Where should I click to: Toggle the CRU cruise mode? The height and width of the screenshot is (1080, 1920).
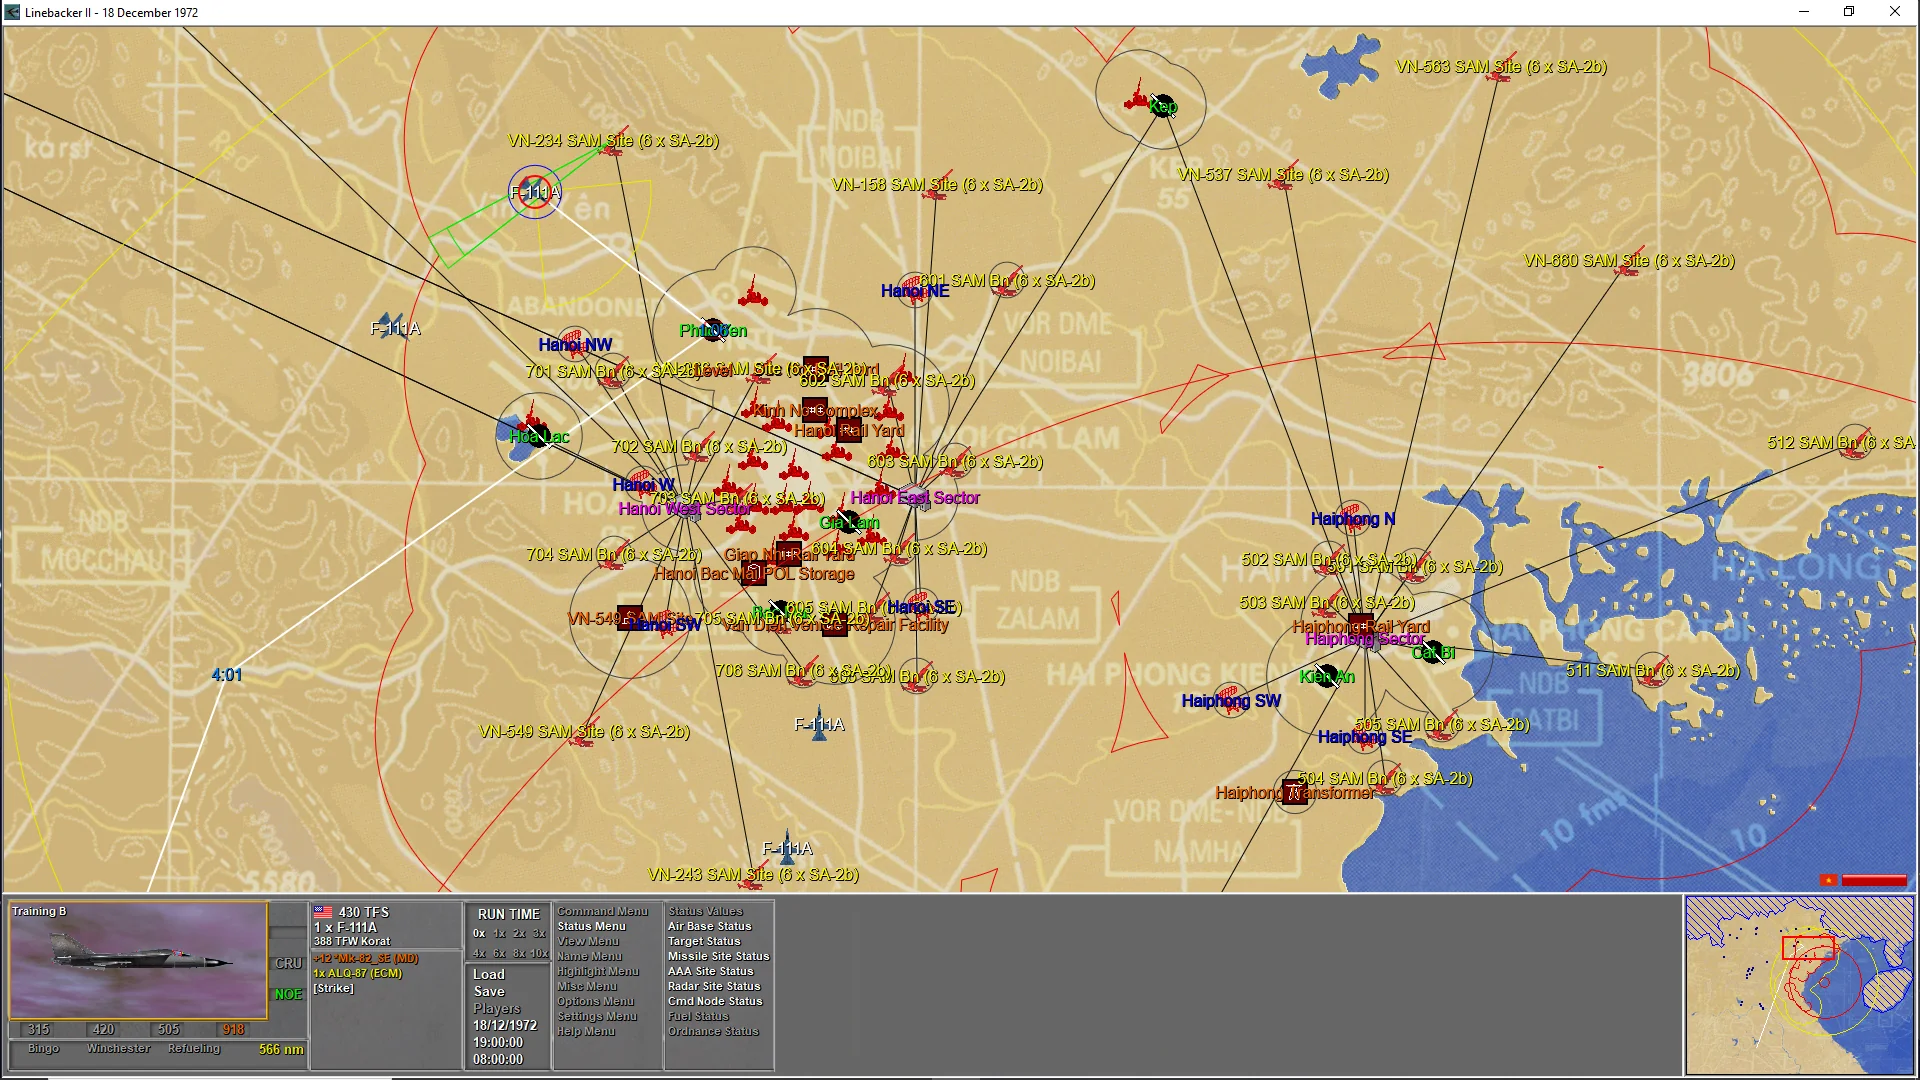click(288, 963)
